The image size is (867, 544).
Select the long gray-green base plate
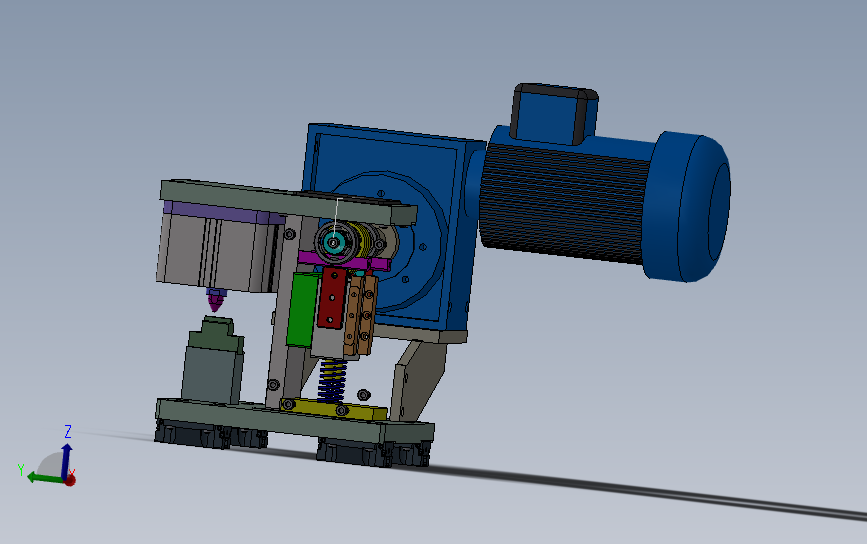(x=294, y=422)
